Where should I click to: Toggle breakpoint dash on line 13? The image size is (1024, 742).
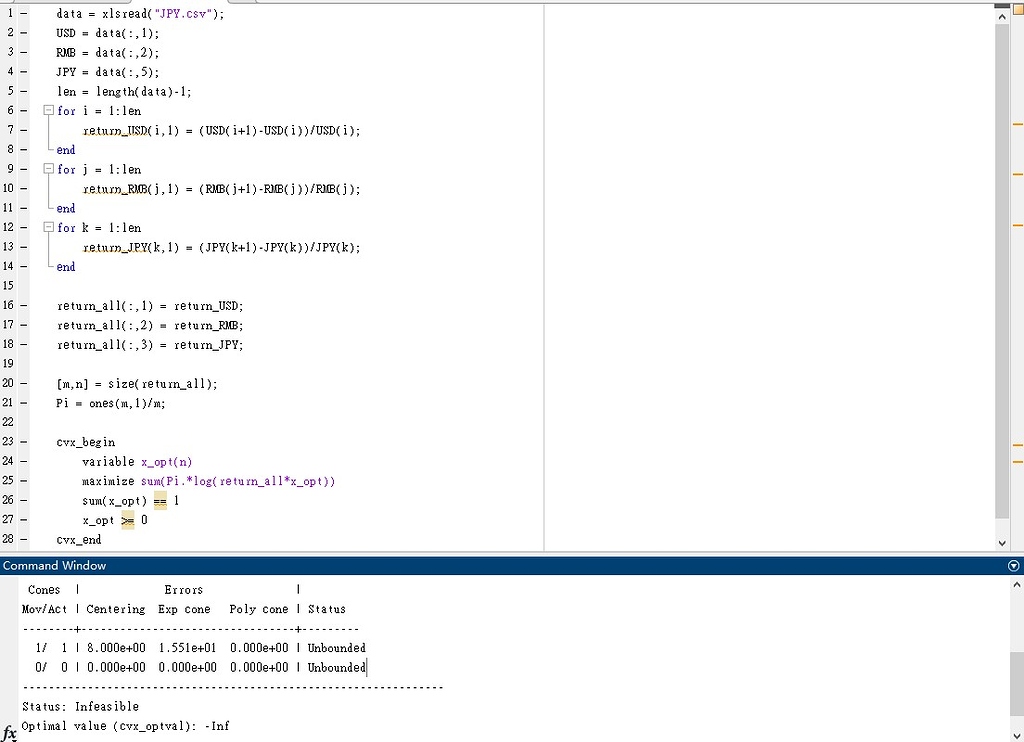pyautogui.click(x=24, y=247)
